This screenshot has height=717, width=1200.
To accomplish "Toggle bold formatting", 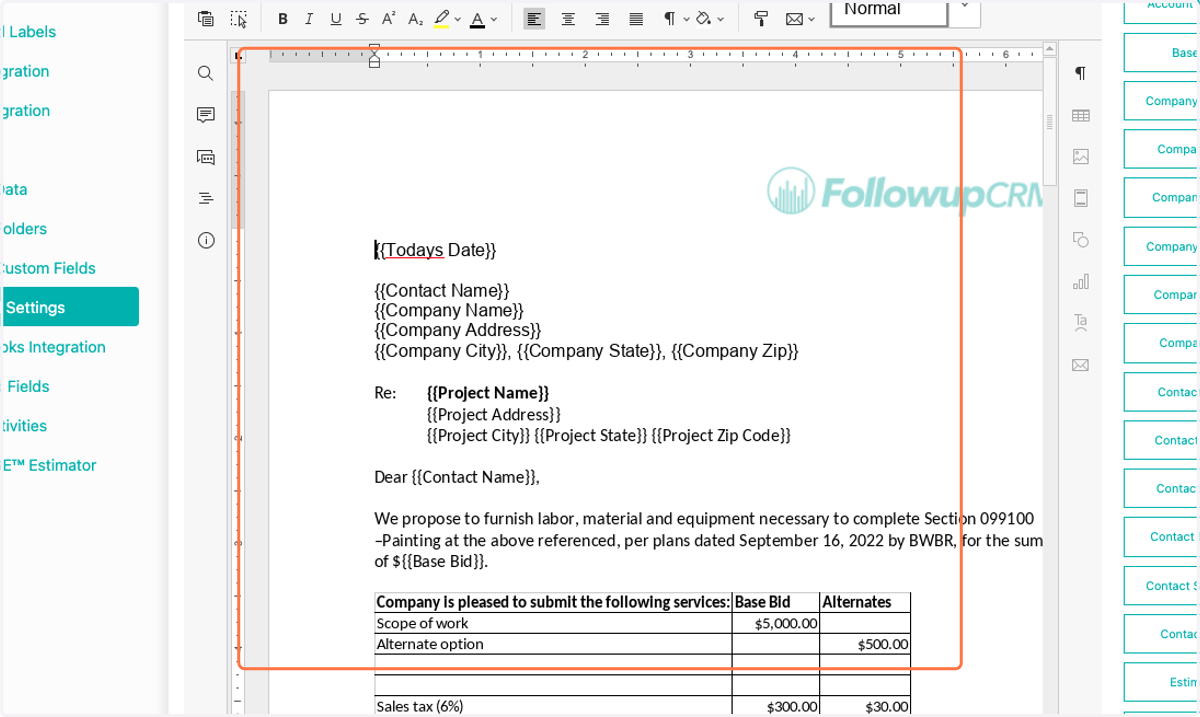I will (x=283, y=19).
